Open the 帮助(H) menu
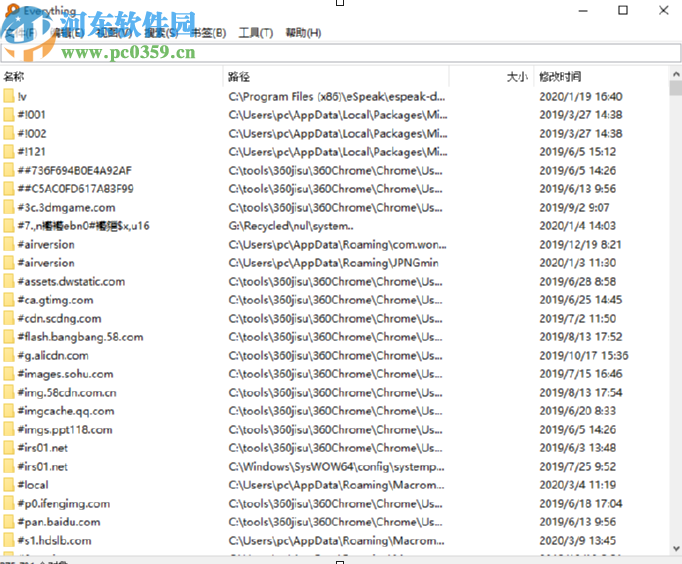This screenshot has height=564, width=682. [303, 33]
